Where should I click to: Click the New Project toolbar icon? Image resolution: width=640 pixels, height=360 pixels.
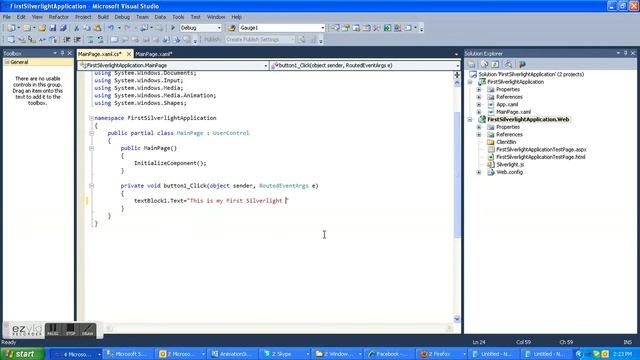tap(11, 28)
